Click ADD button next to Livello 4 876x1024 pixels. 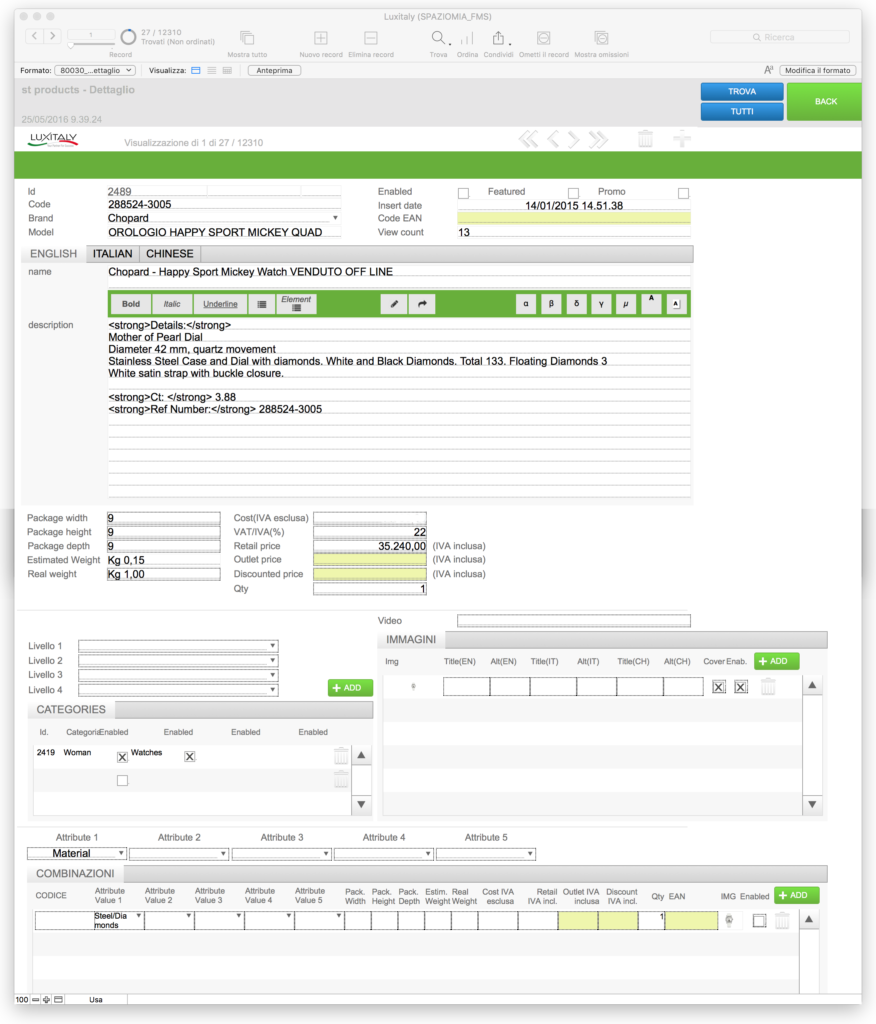[350, 688]
